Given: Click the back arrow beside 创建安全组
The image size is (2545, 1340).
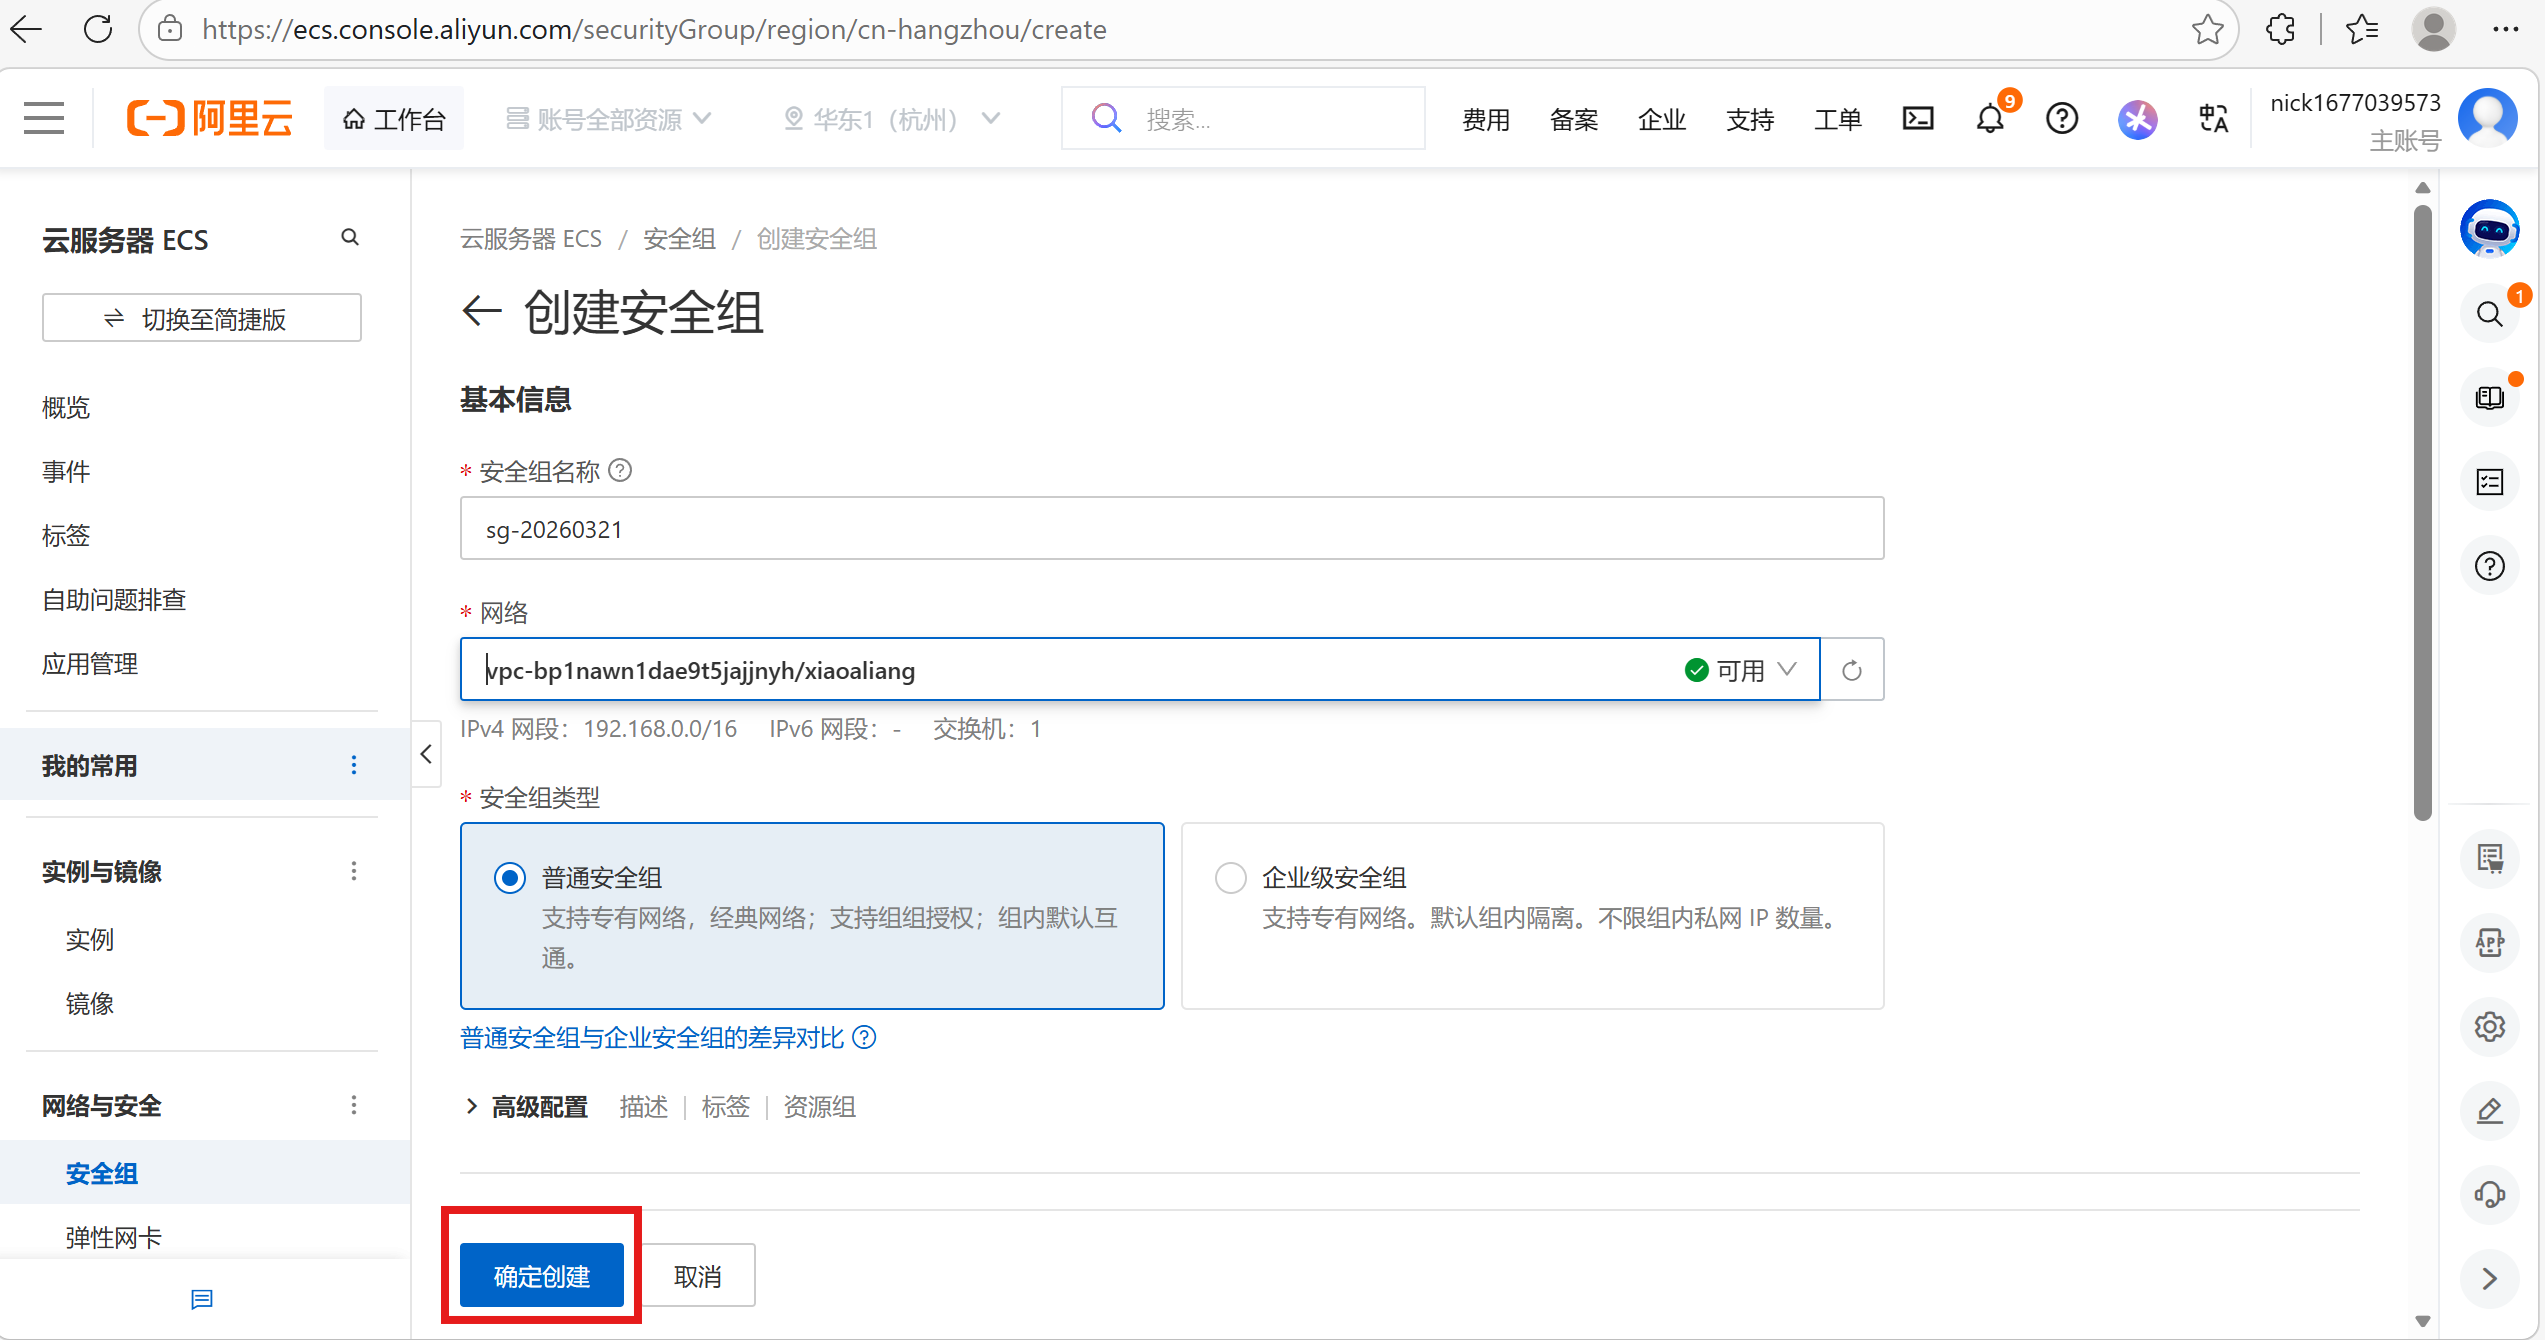Looking at the screenshot, I should click(x=482, y=311).
